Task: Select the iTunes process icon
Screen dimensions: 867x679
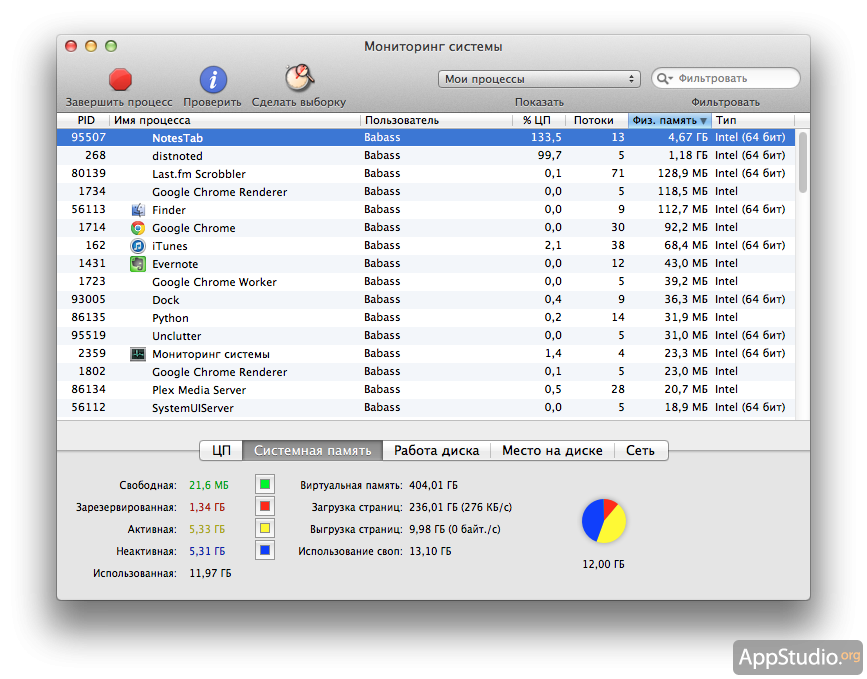Action: pos(138,246)
